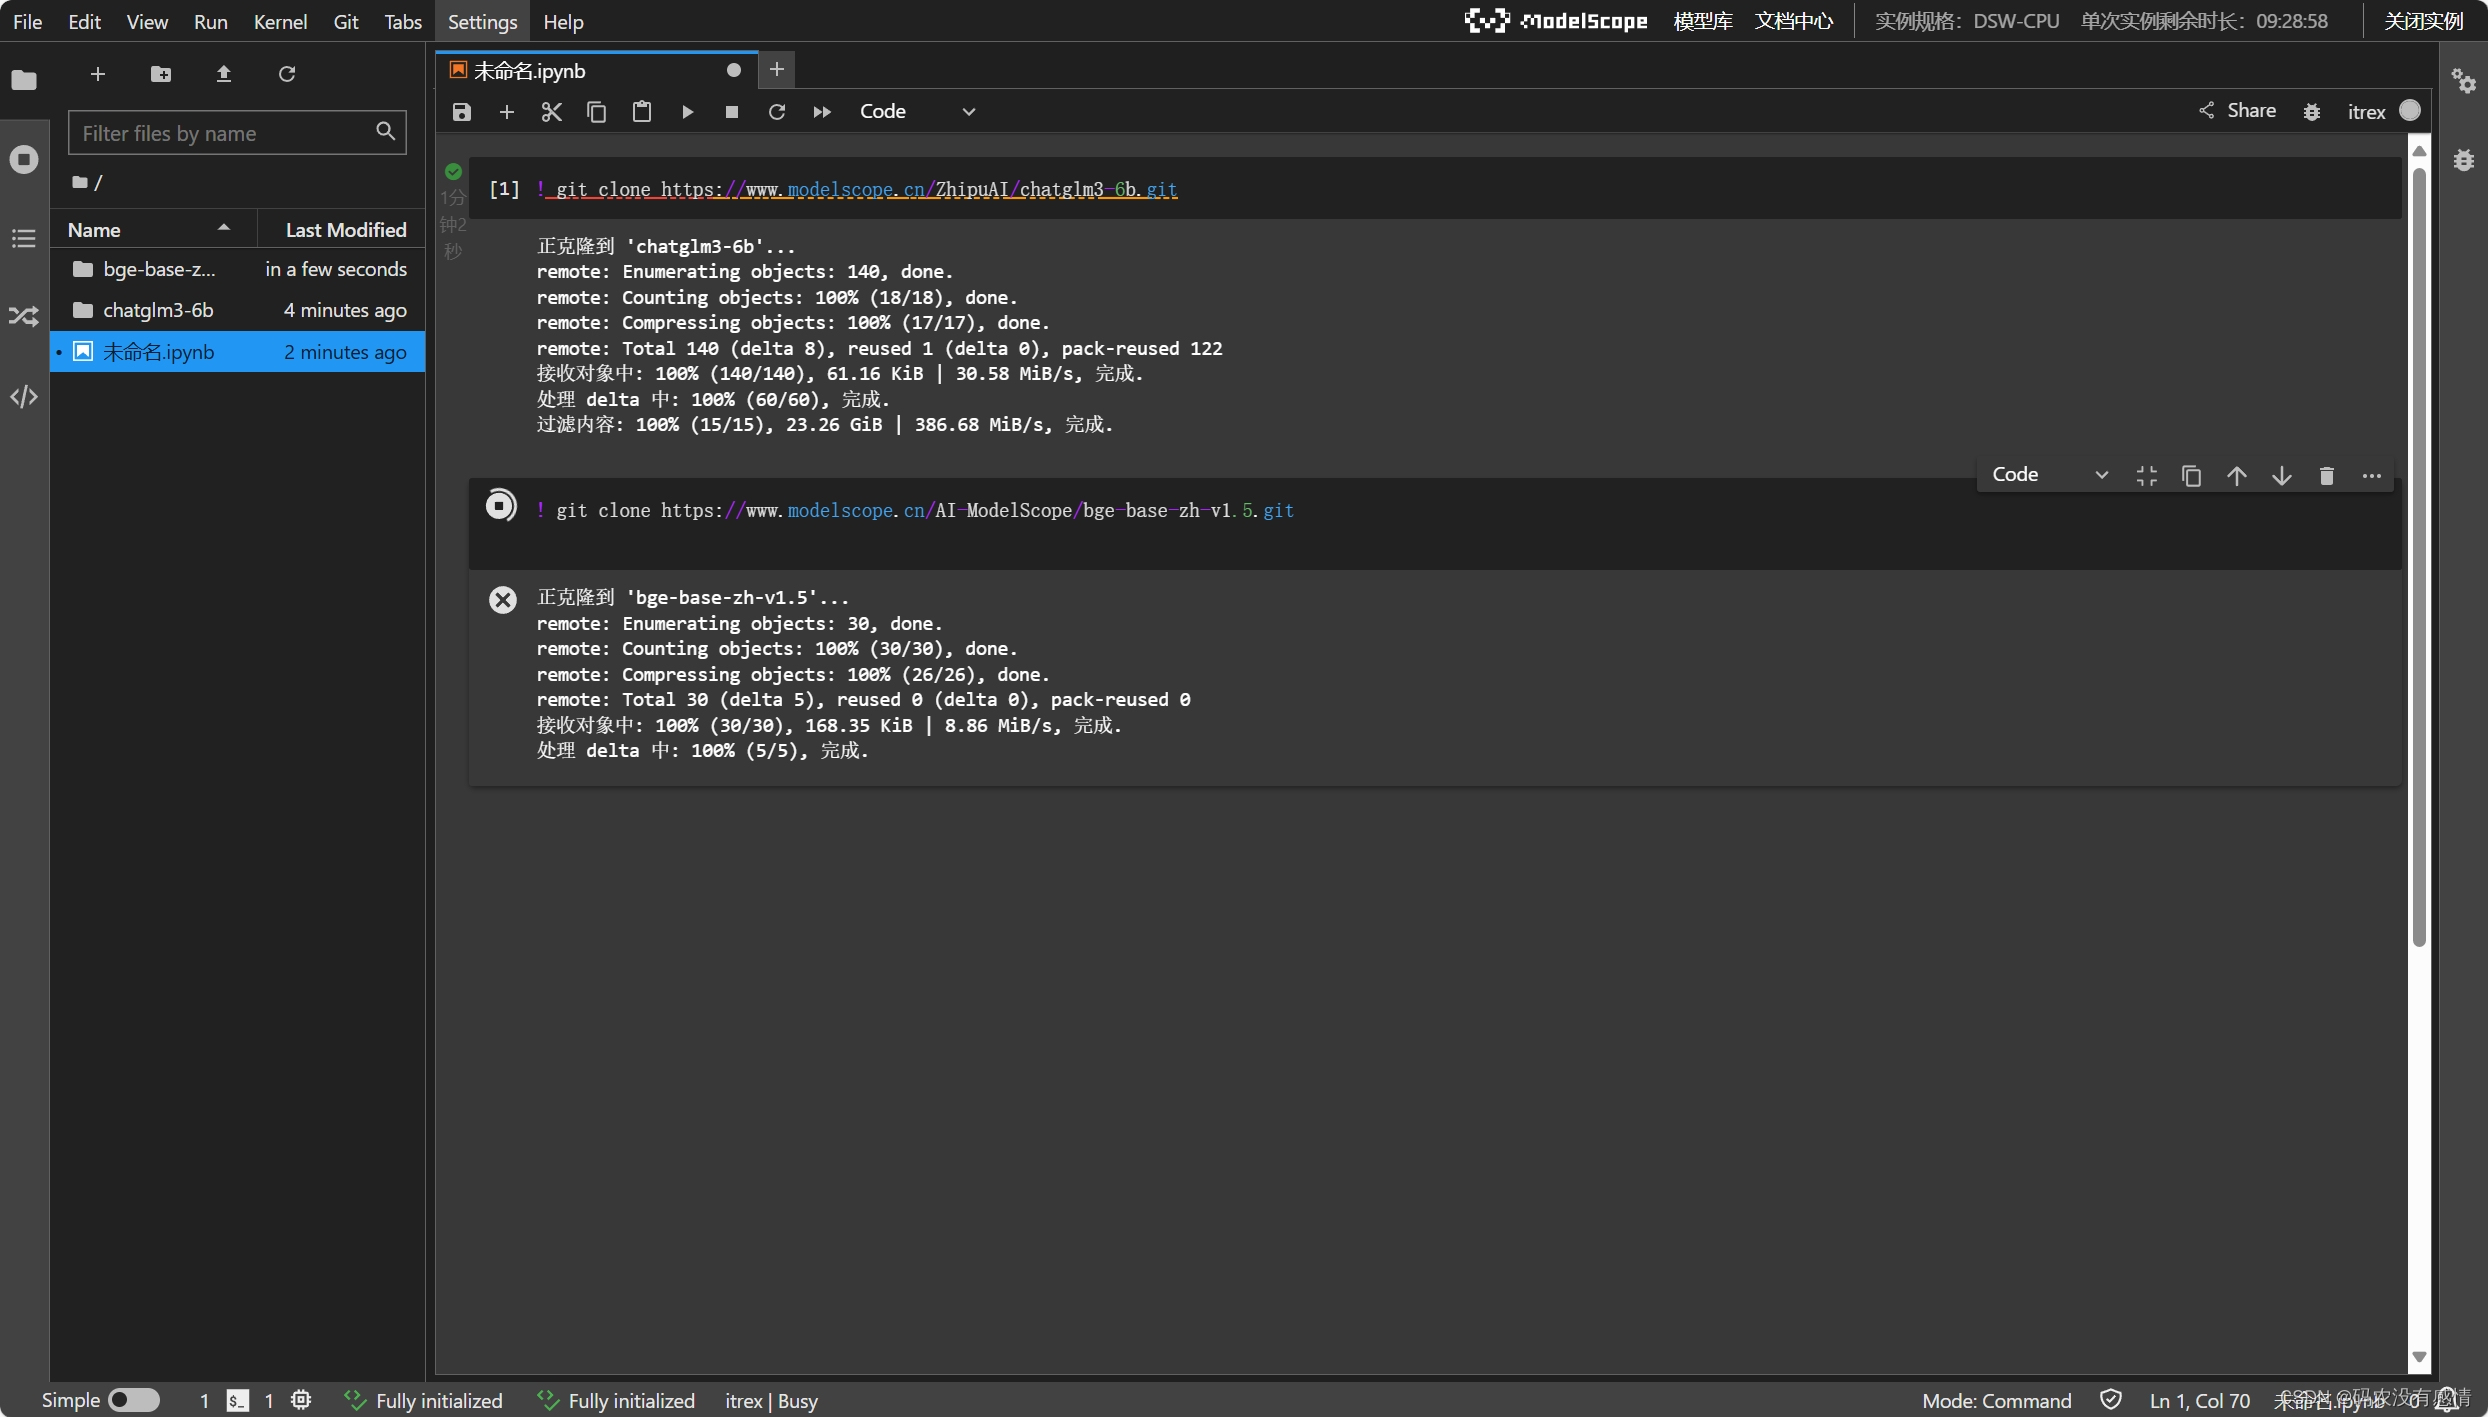Click the Upload Files icon
This screenshot has width=2488, height=1417.
pos(224,74)
